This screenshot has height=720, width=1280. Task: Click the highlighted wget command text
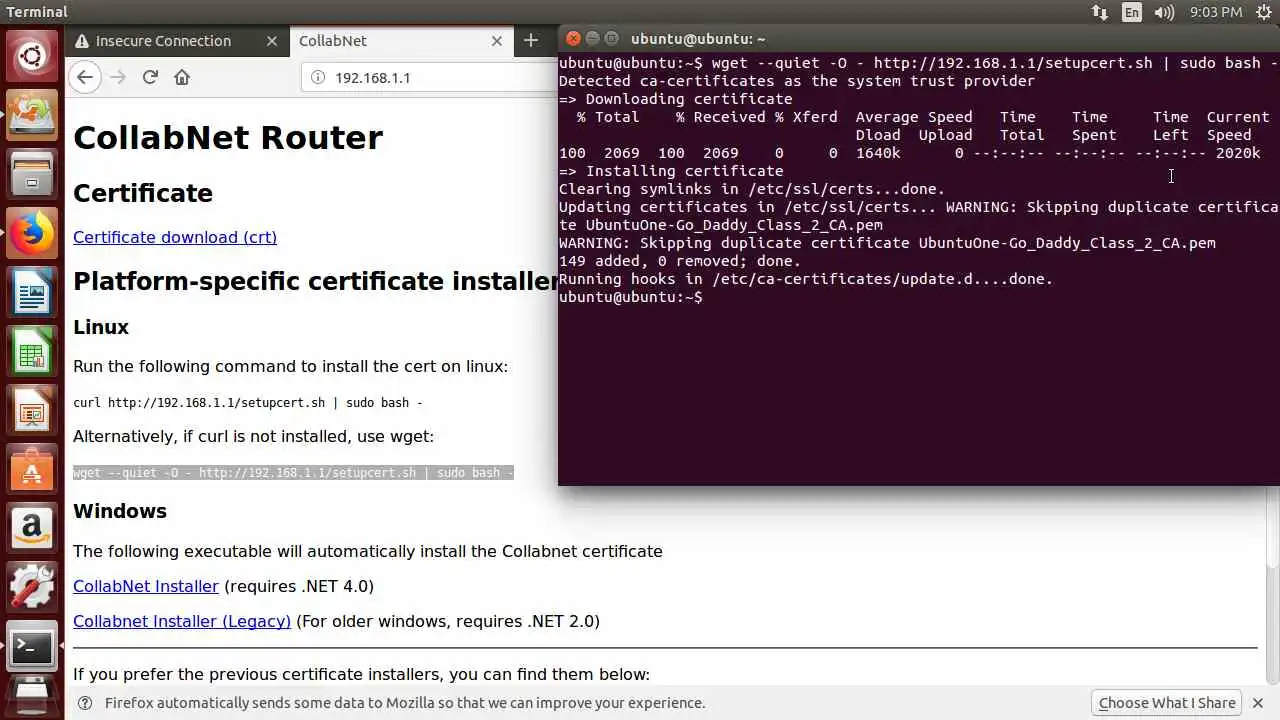[293, 472]
